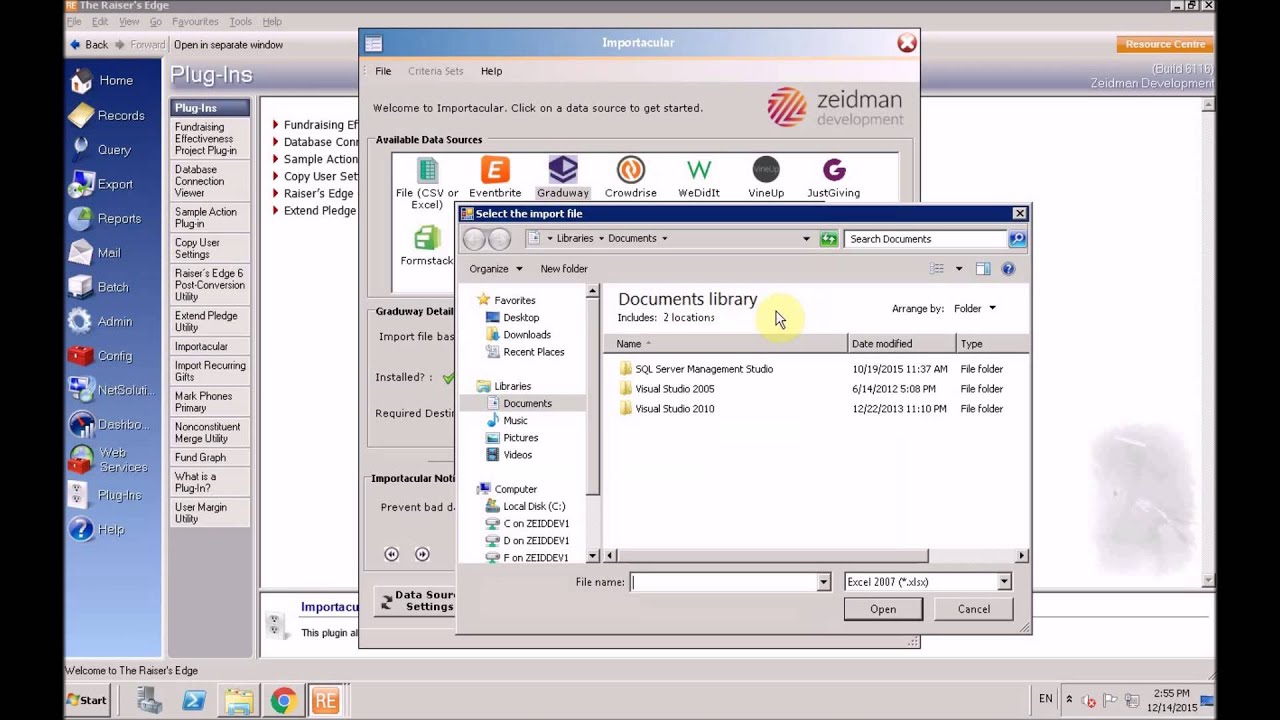Click the Data Source Settings button

[417, 601]
